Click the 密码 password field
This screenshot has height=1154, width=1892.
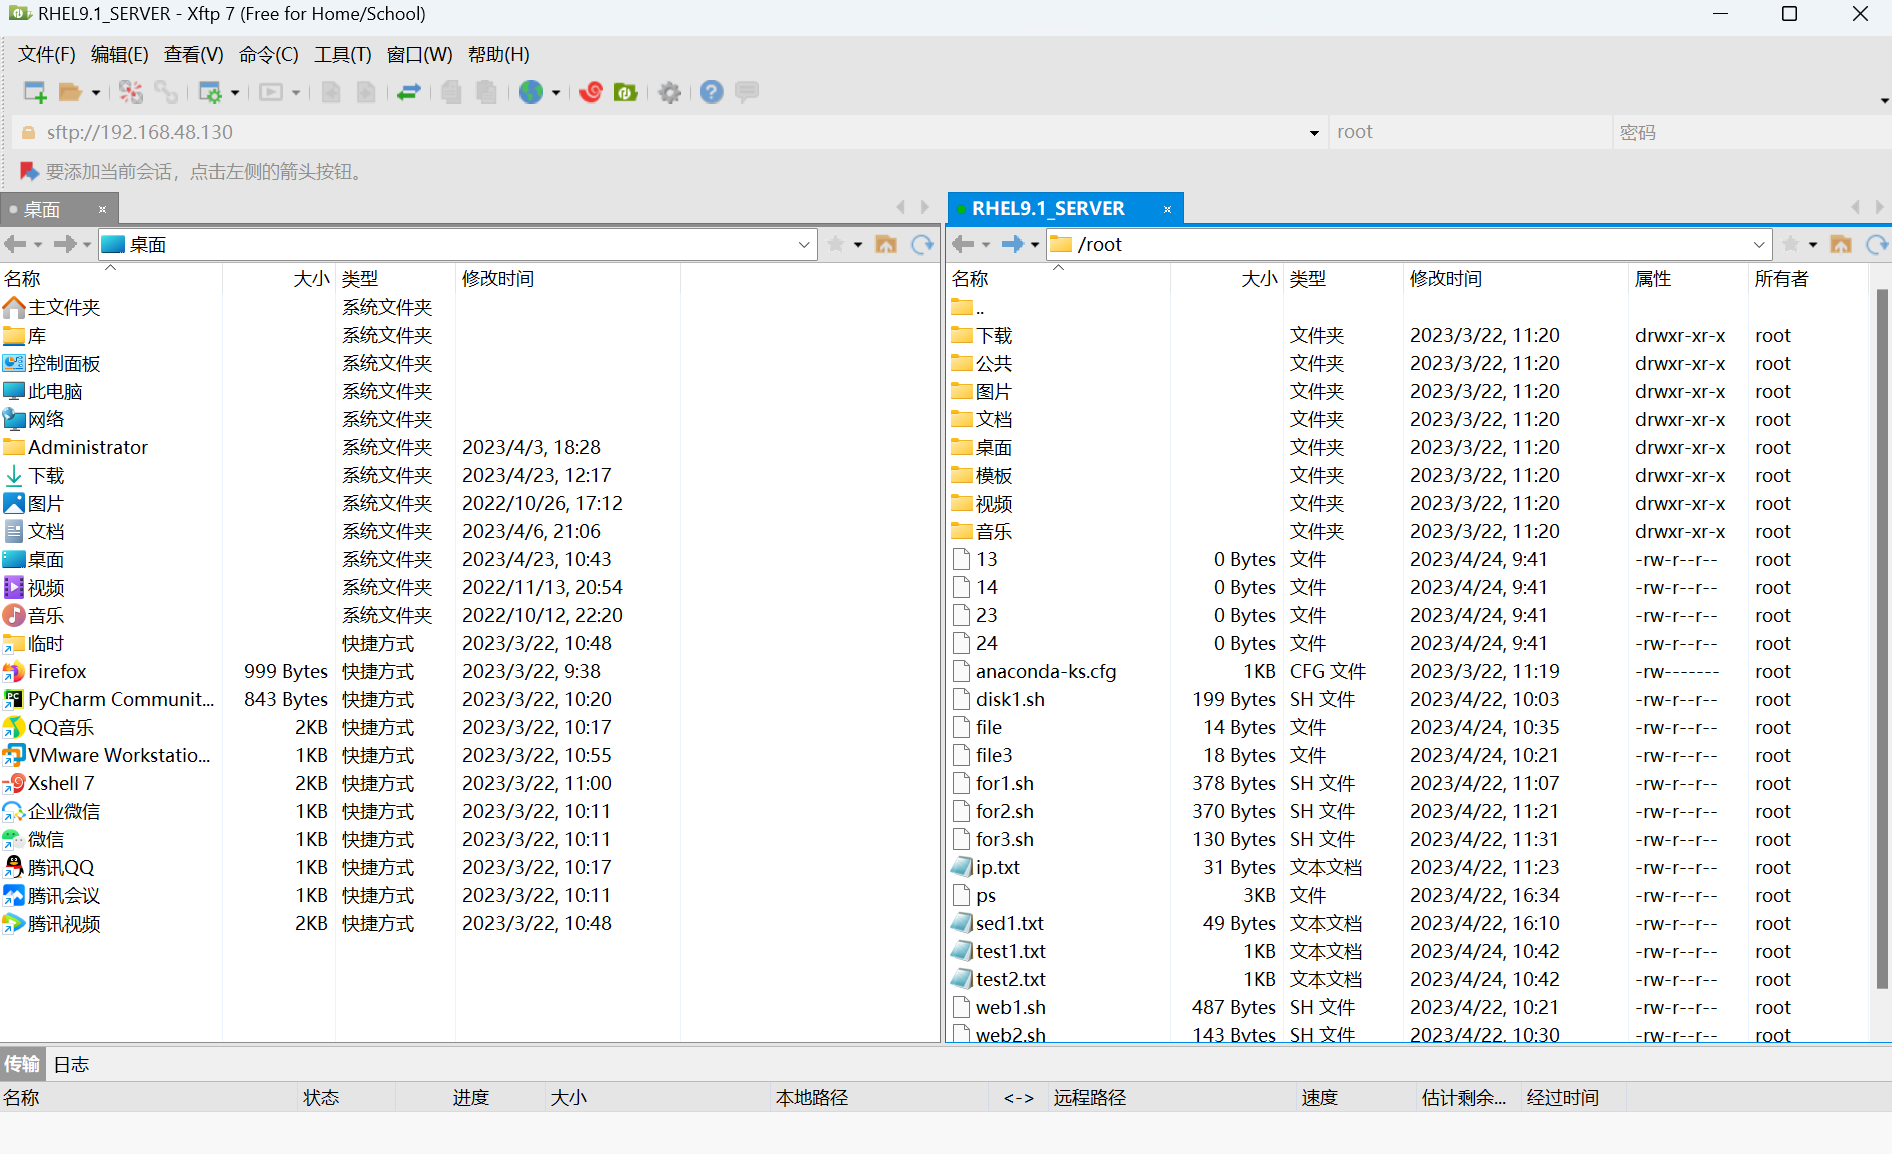[1752, 132]
